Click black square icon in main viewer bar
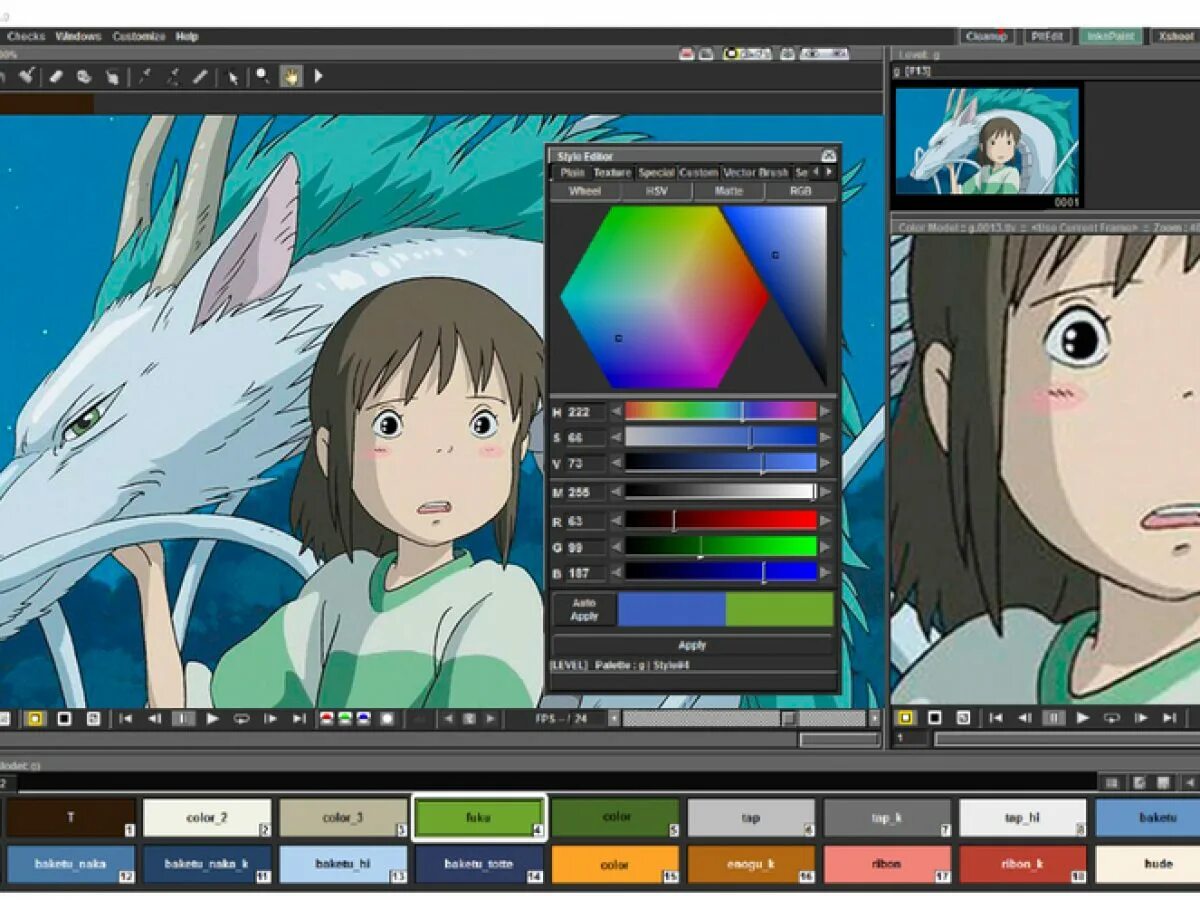Image resolution: width=1200 pixels, height=900 pixels. [64, 718]
